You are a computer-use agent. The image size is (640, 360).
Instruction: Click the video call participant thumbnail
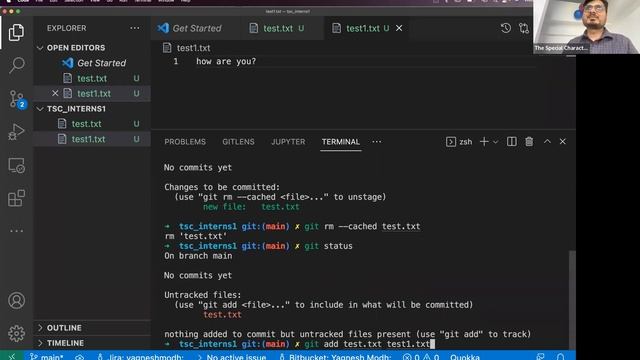point(586,27)
